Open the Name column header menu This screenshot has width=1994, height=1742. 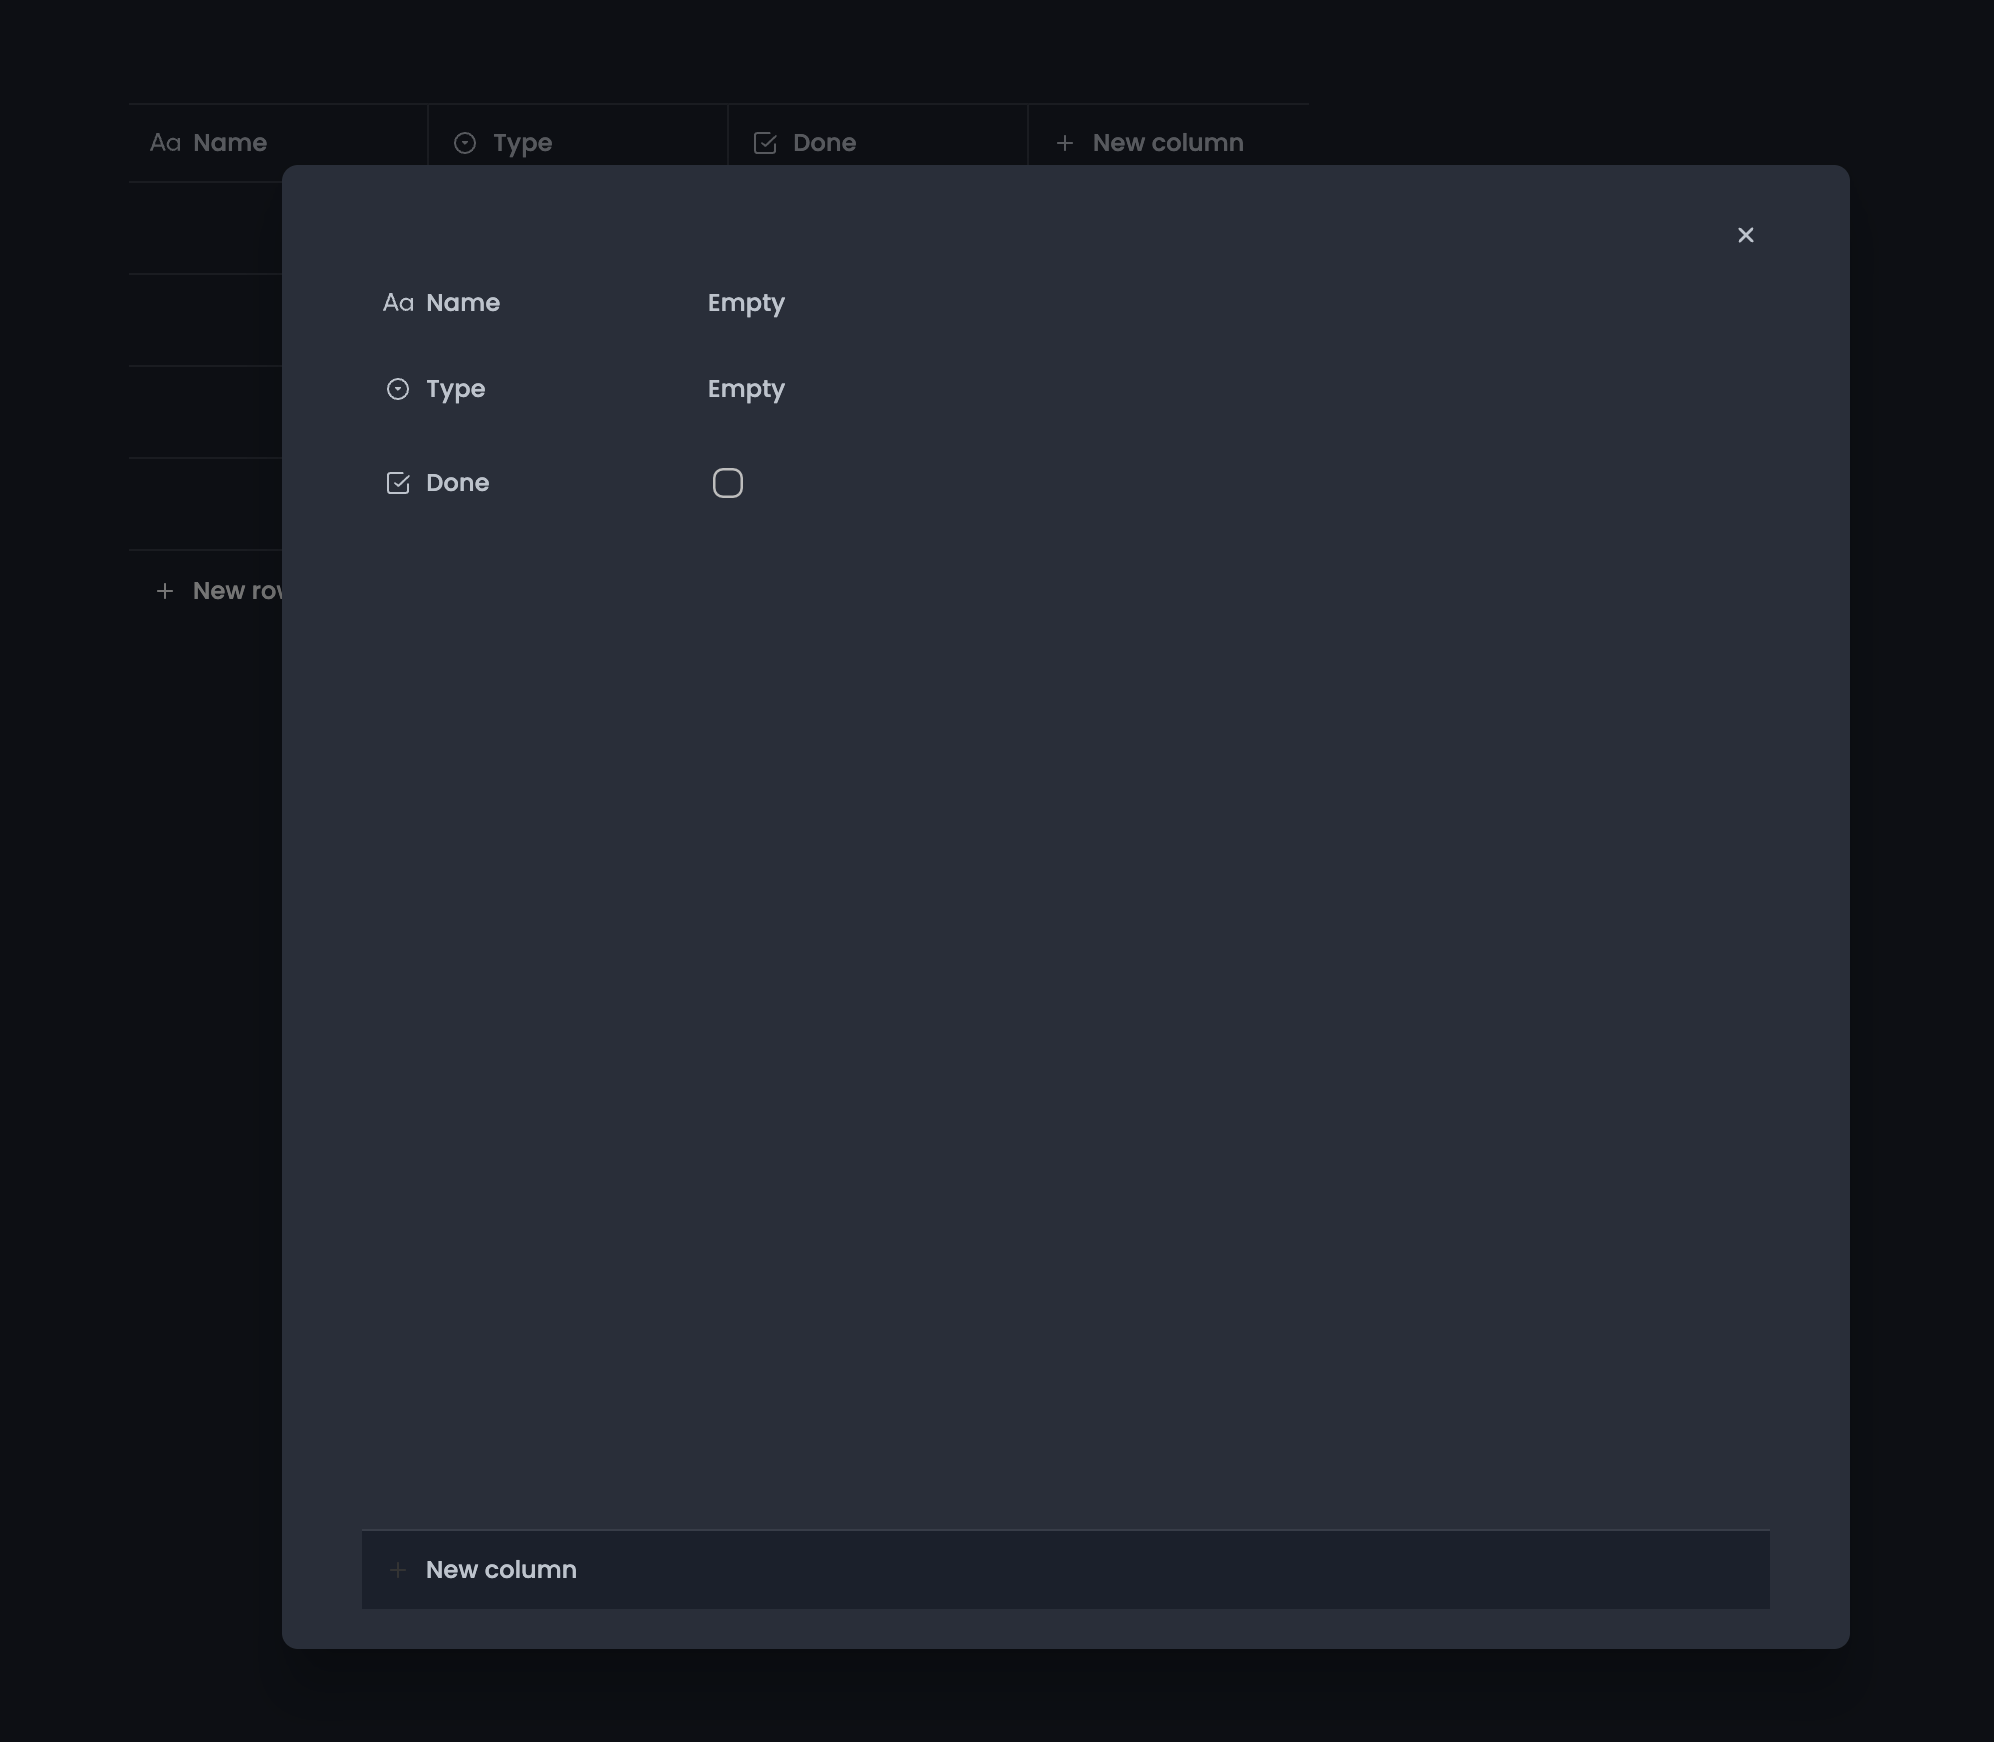coord(230,142)
